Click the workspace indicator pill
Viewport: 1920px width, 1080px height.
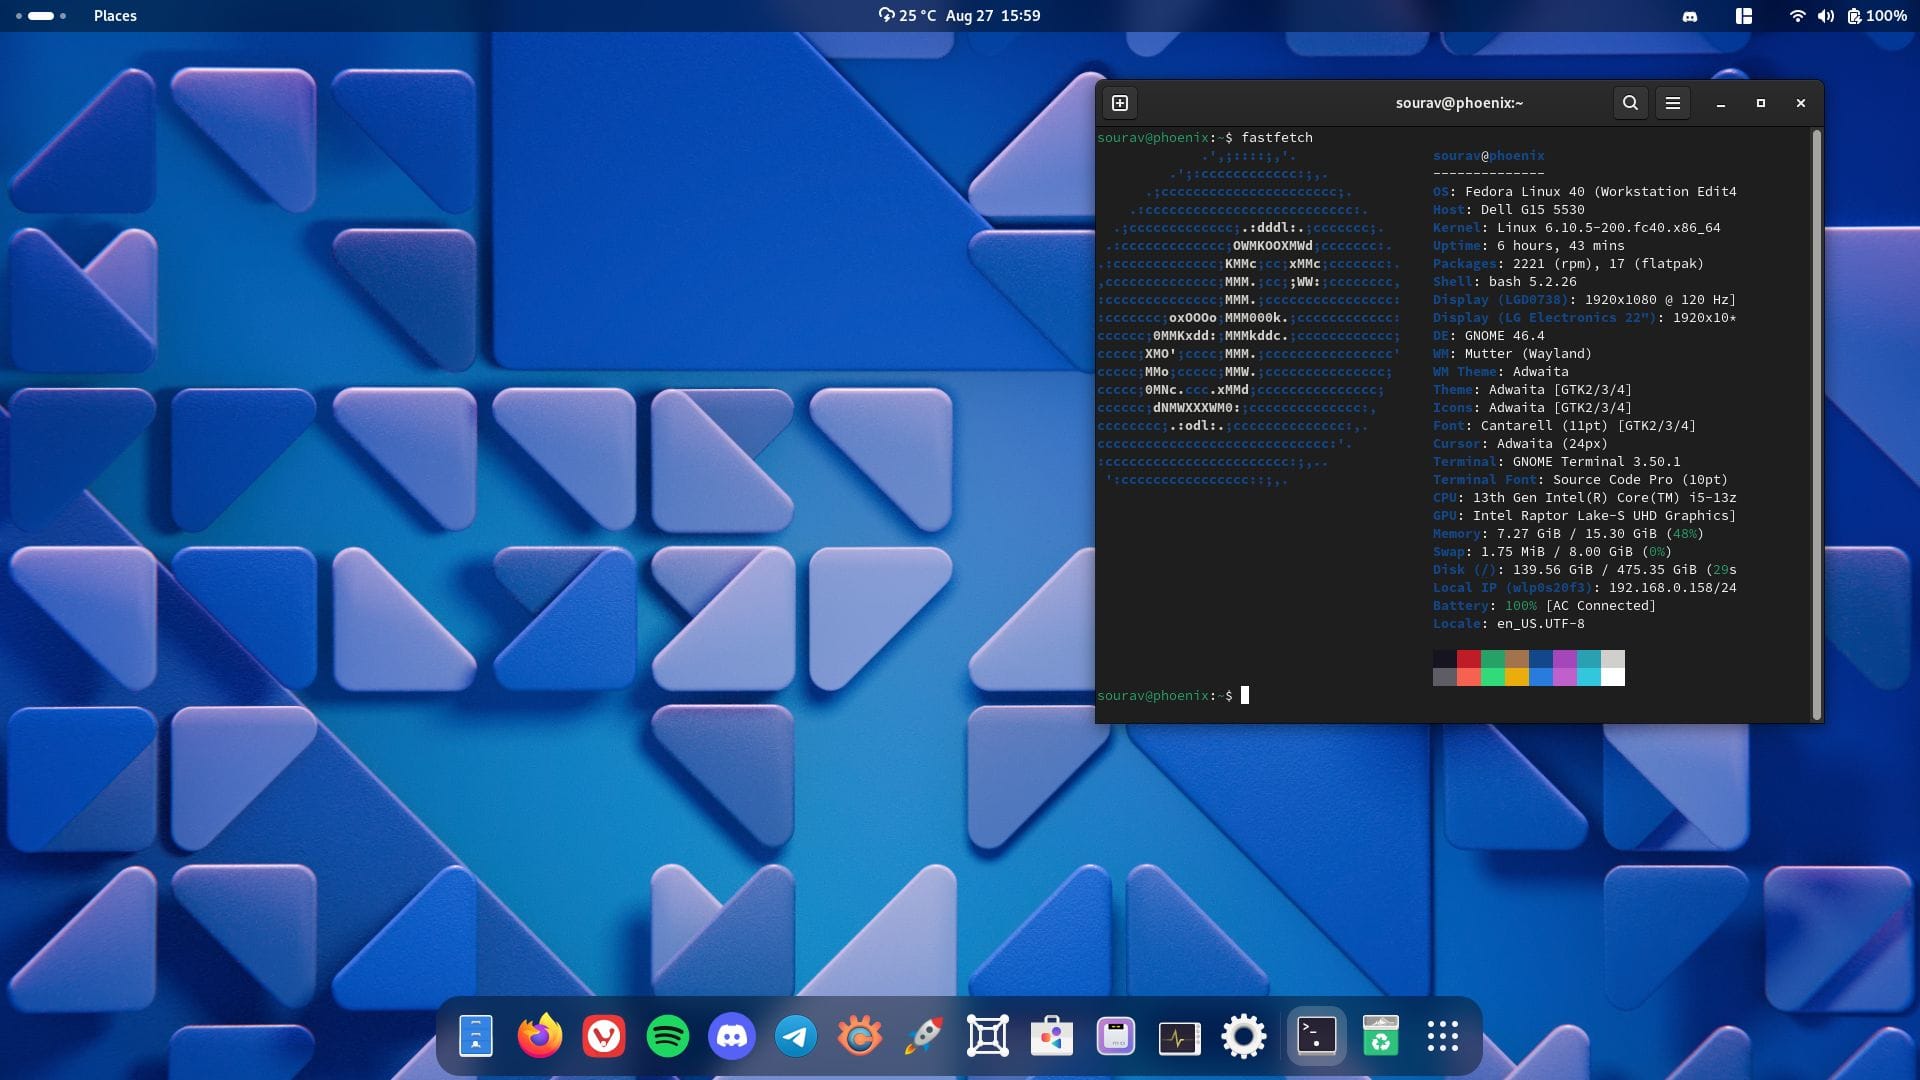41,16
